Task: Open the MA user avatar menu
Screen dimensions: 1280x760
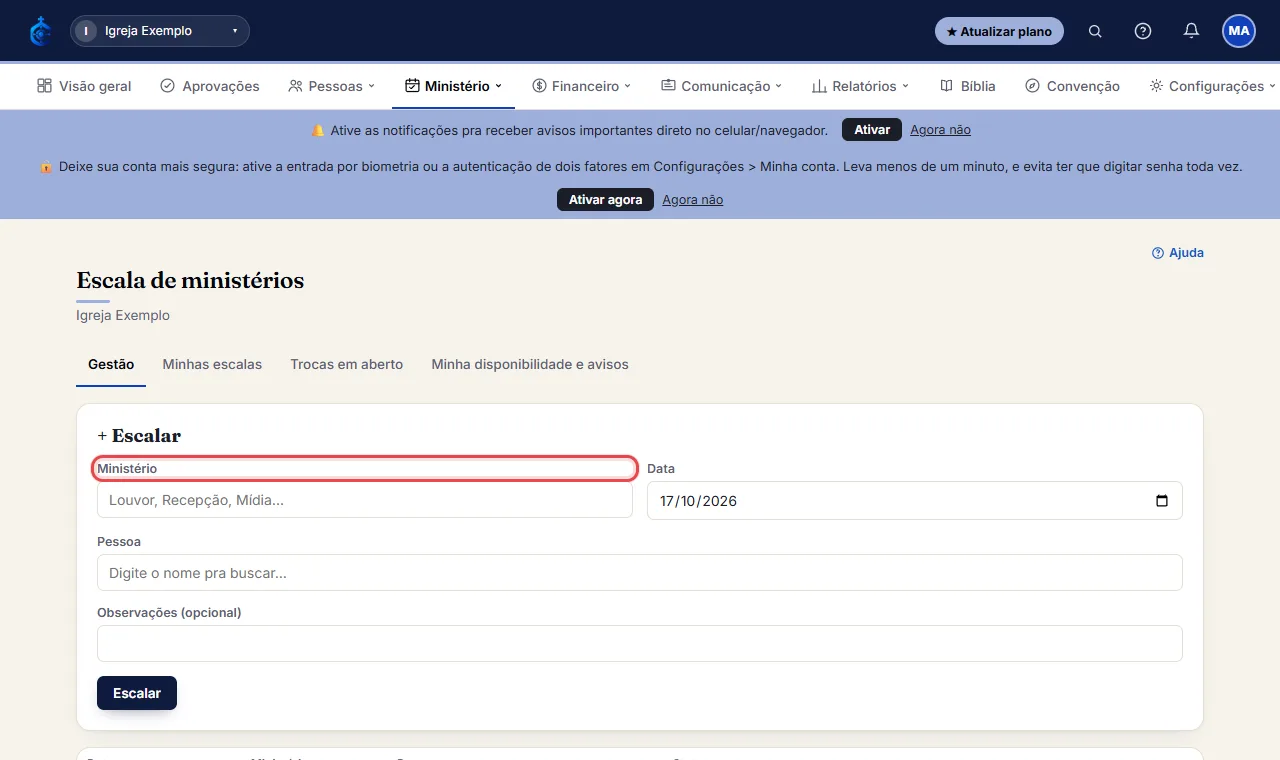Action: point(1239,31)
